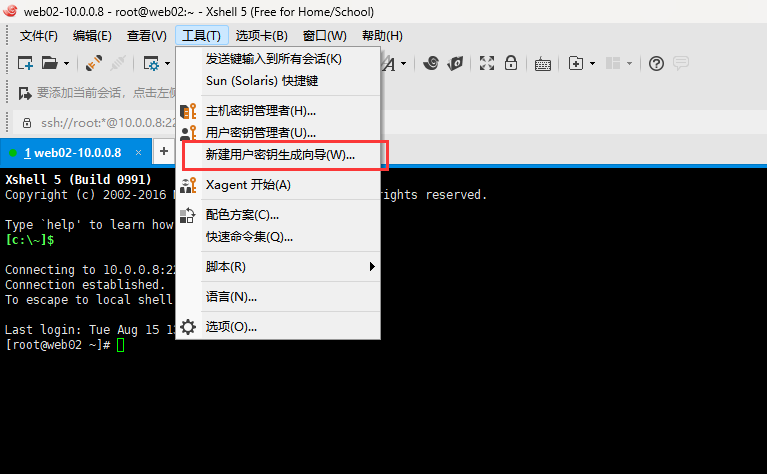Viewport: 767px width, 474px height.
Task: Click the add current session arrow icon
Action: (25, 93)
